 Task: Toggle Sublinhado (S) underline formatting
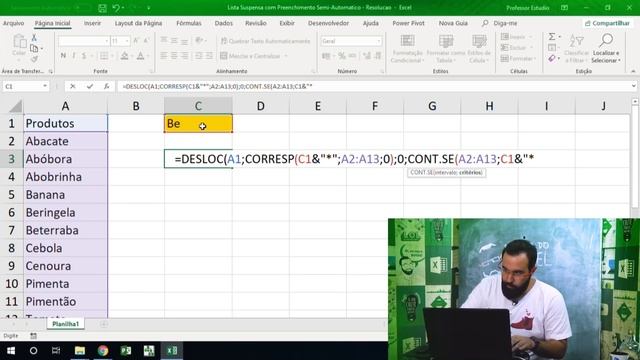coord(84,56)
